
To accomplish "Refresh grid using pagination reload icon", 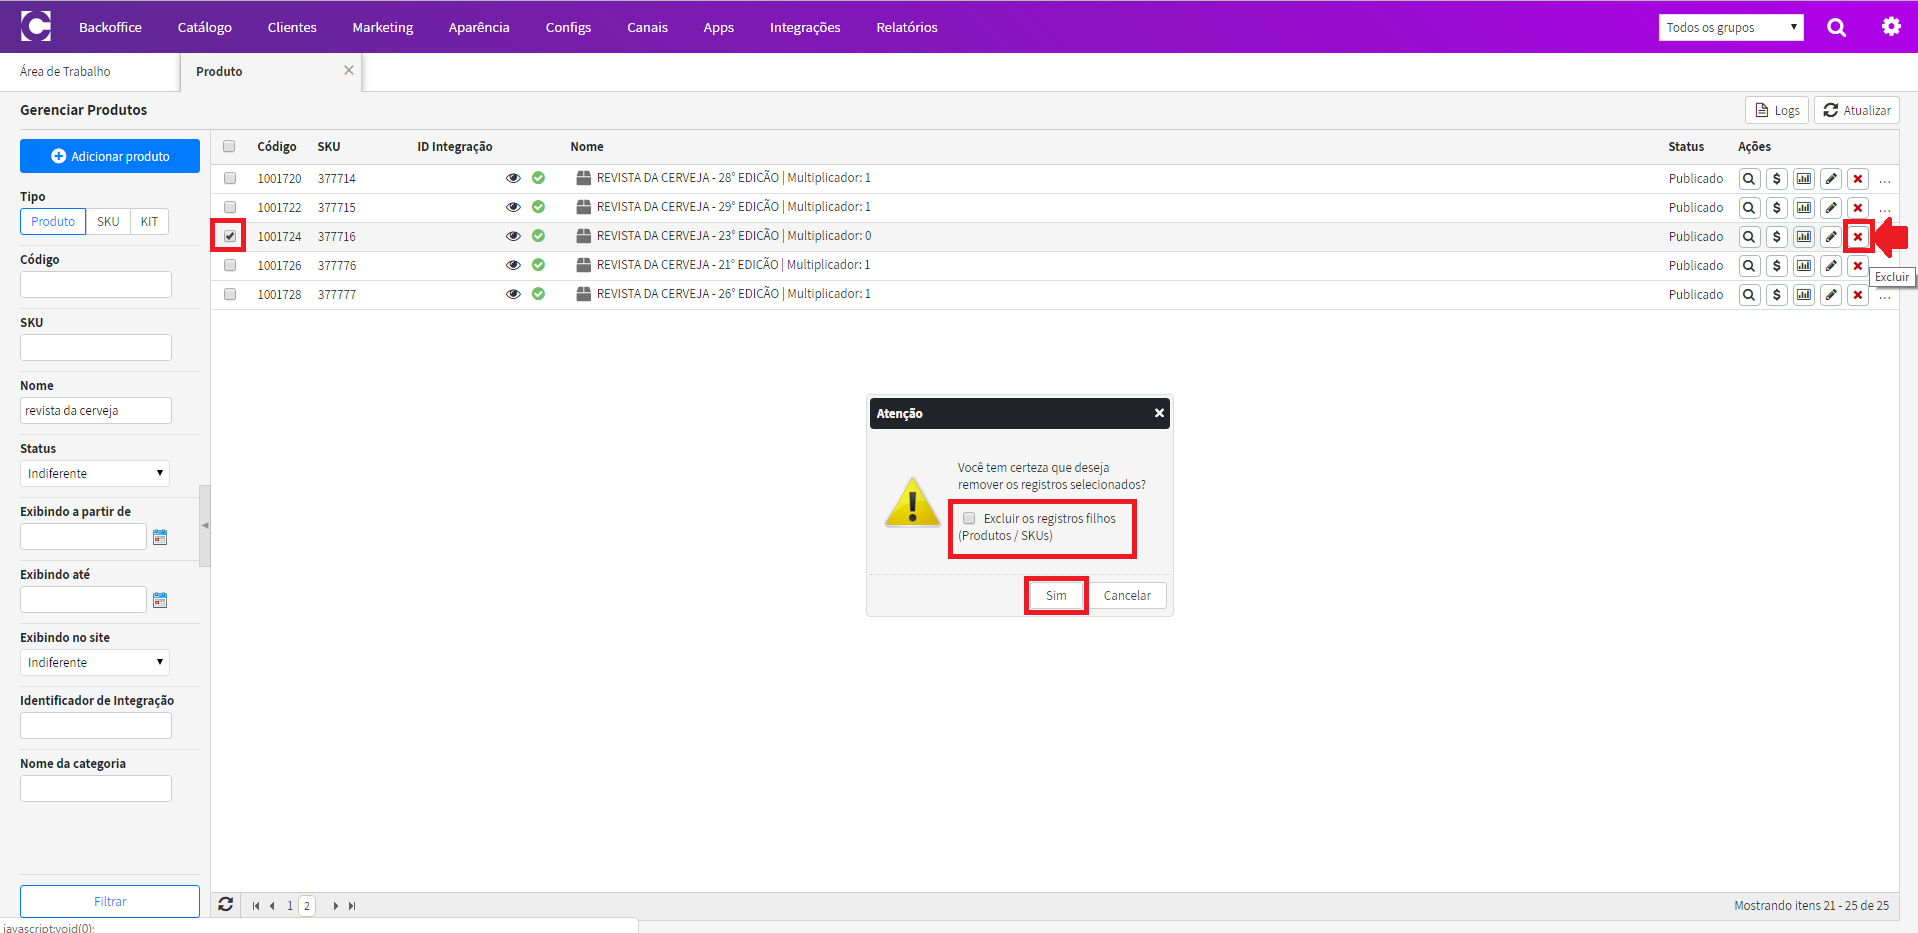I will pos(226,904).
